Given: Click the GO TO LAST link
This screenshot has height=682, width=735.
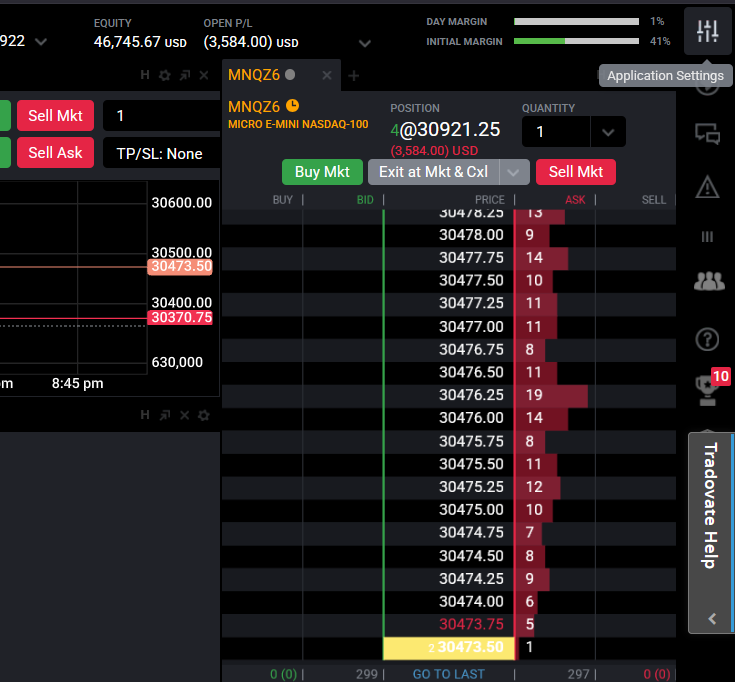Looking at the screenshot, I should [x=449, y=674].
